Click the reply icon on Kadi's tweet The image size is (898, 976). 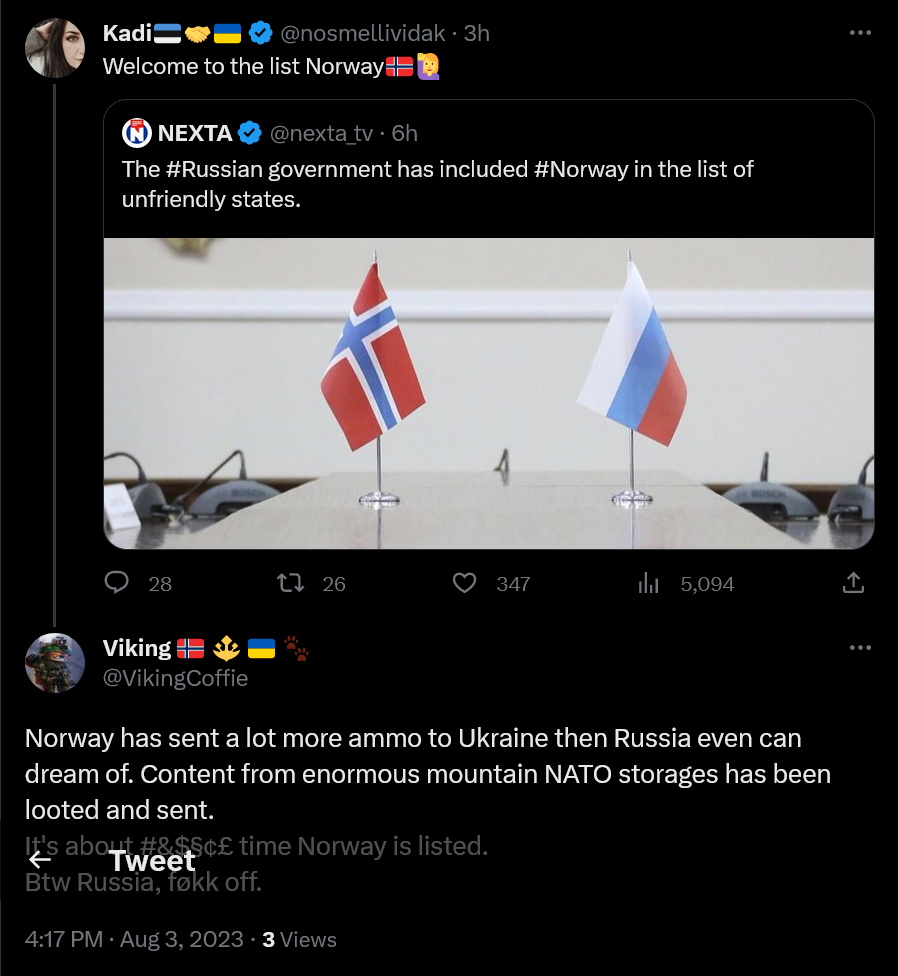click(118, 583)
